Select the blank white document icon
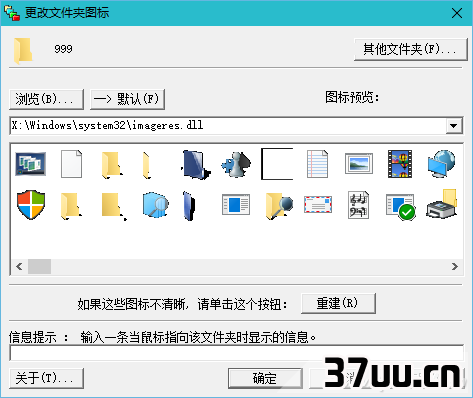Viewport: 473px width, 398px height. (71, 164)
